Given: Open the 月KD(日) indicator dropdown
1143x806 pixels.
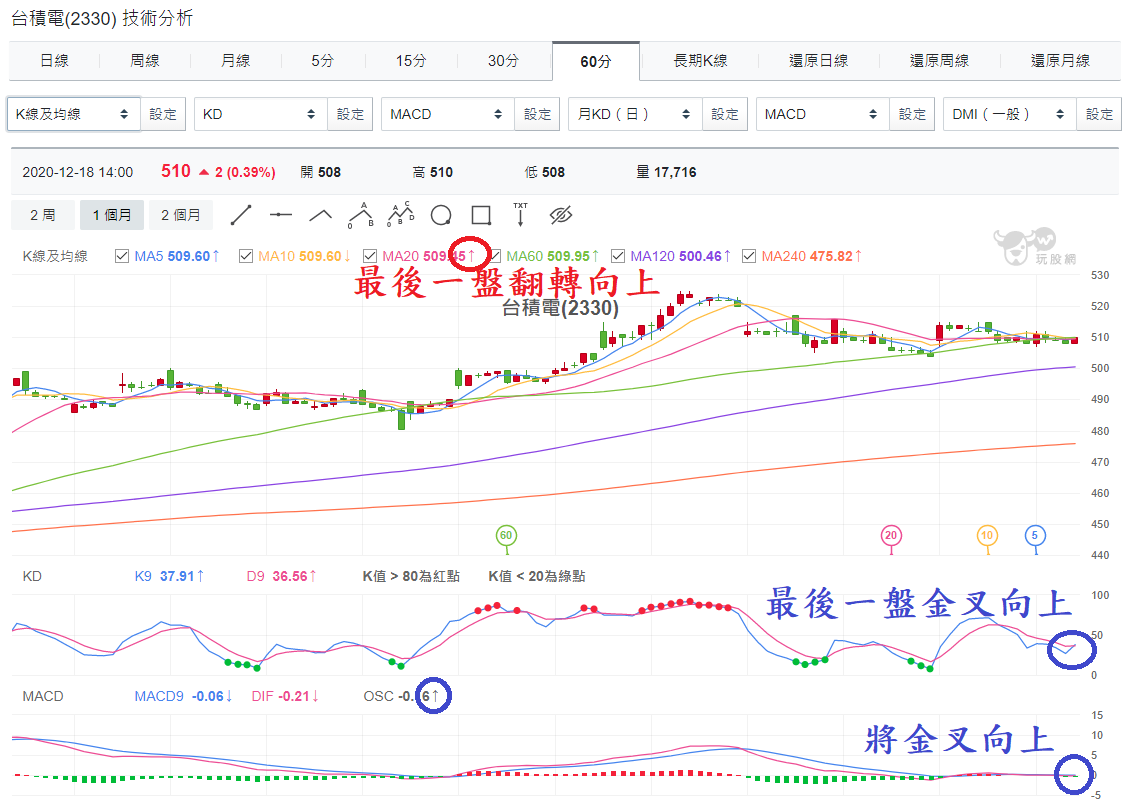Looking at the screenshot, I should 635,114.
